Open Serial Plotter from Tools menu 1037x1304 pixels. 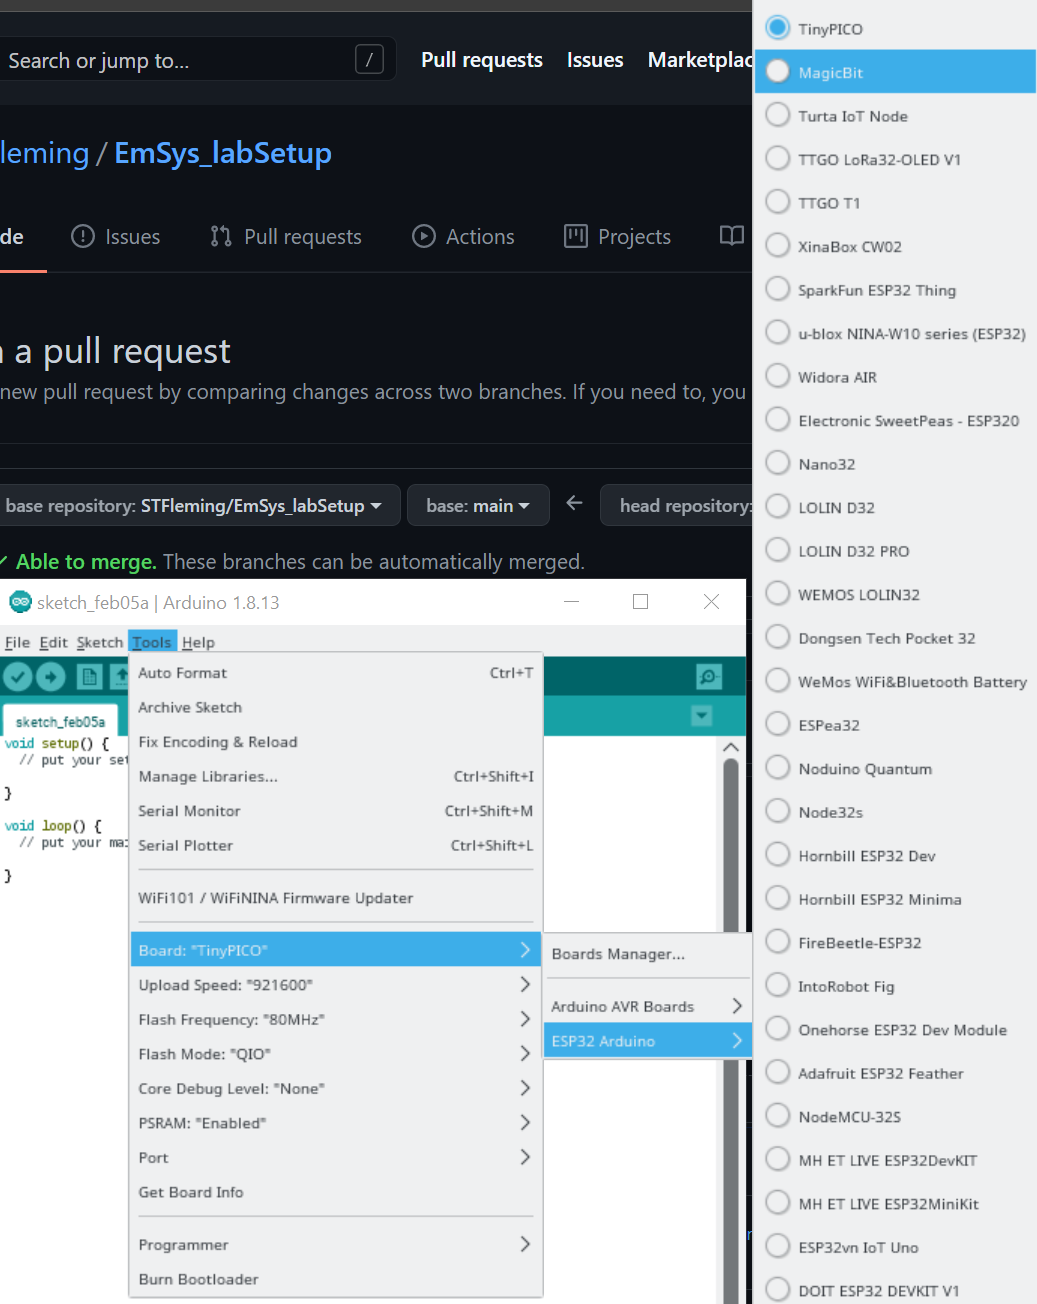pyautogui.click(x=336, y=845)
